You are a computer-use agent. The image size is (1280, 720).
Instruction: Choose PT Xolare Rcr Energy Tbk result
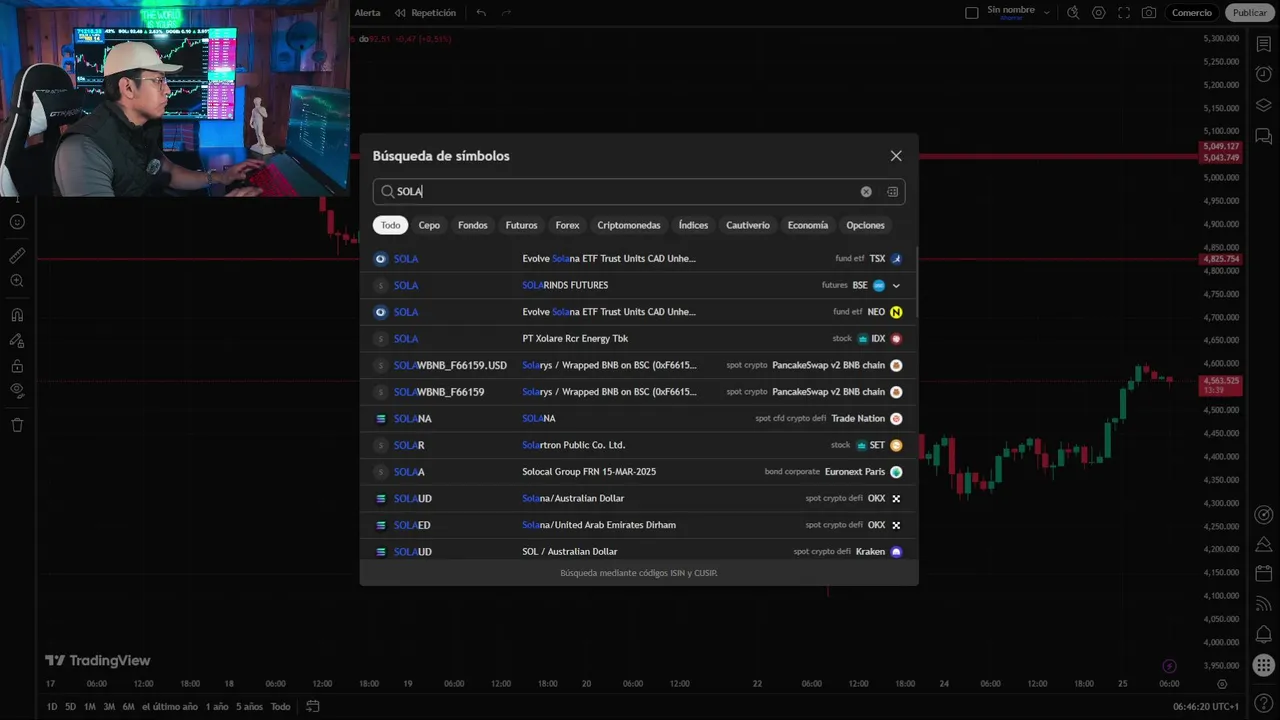(638, 339)
